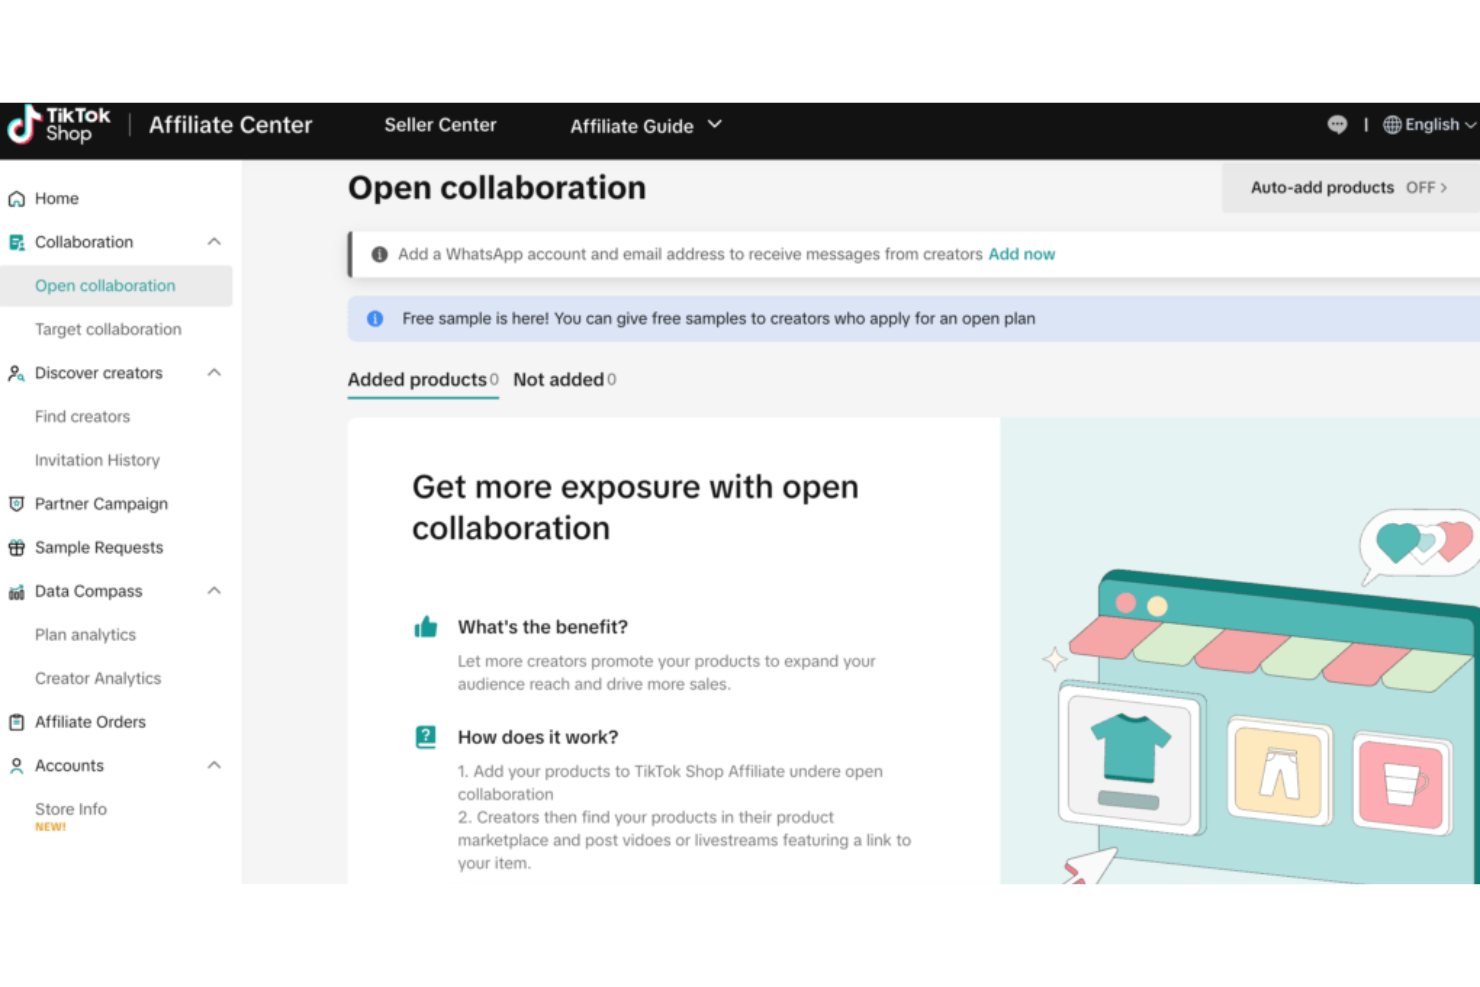Click the Partner Campaign shield icon

(x=17, y=504)
